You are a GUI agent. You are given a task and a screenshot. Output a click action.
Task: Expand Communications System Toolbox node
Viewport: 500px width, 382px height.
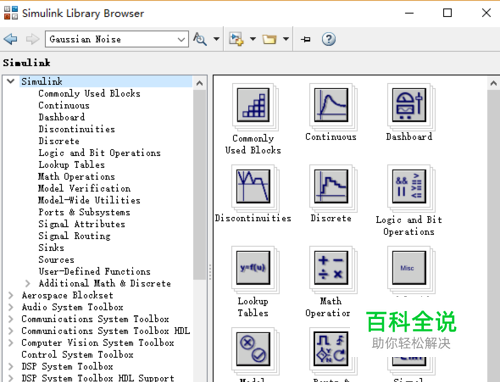[x=11, y=319]
